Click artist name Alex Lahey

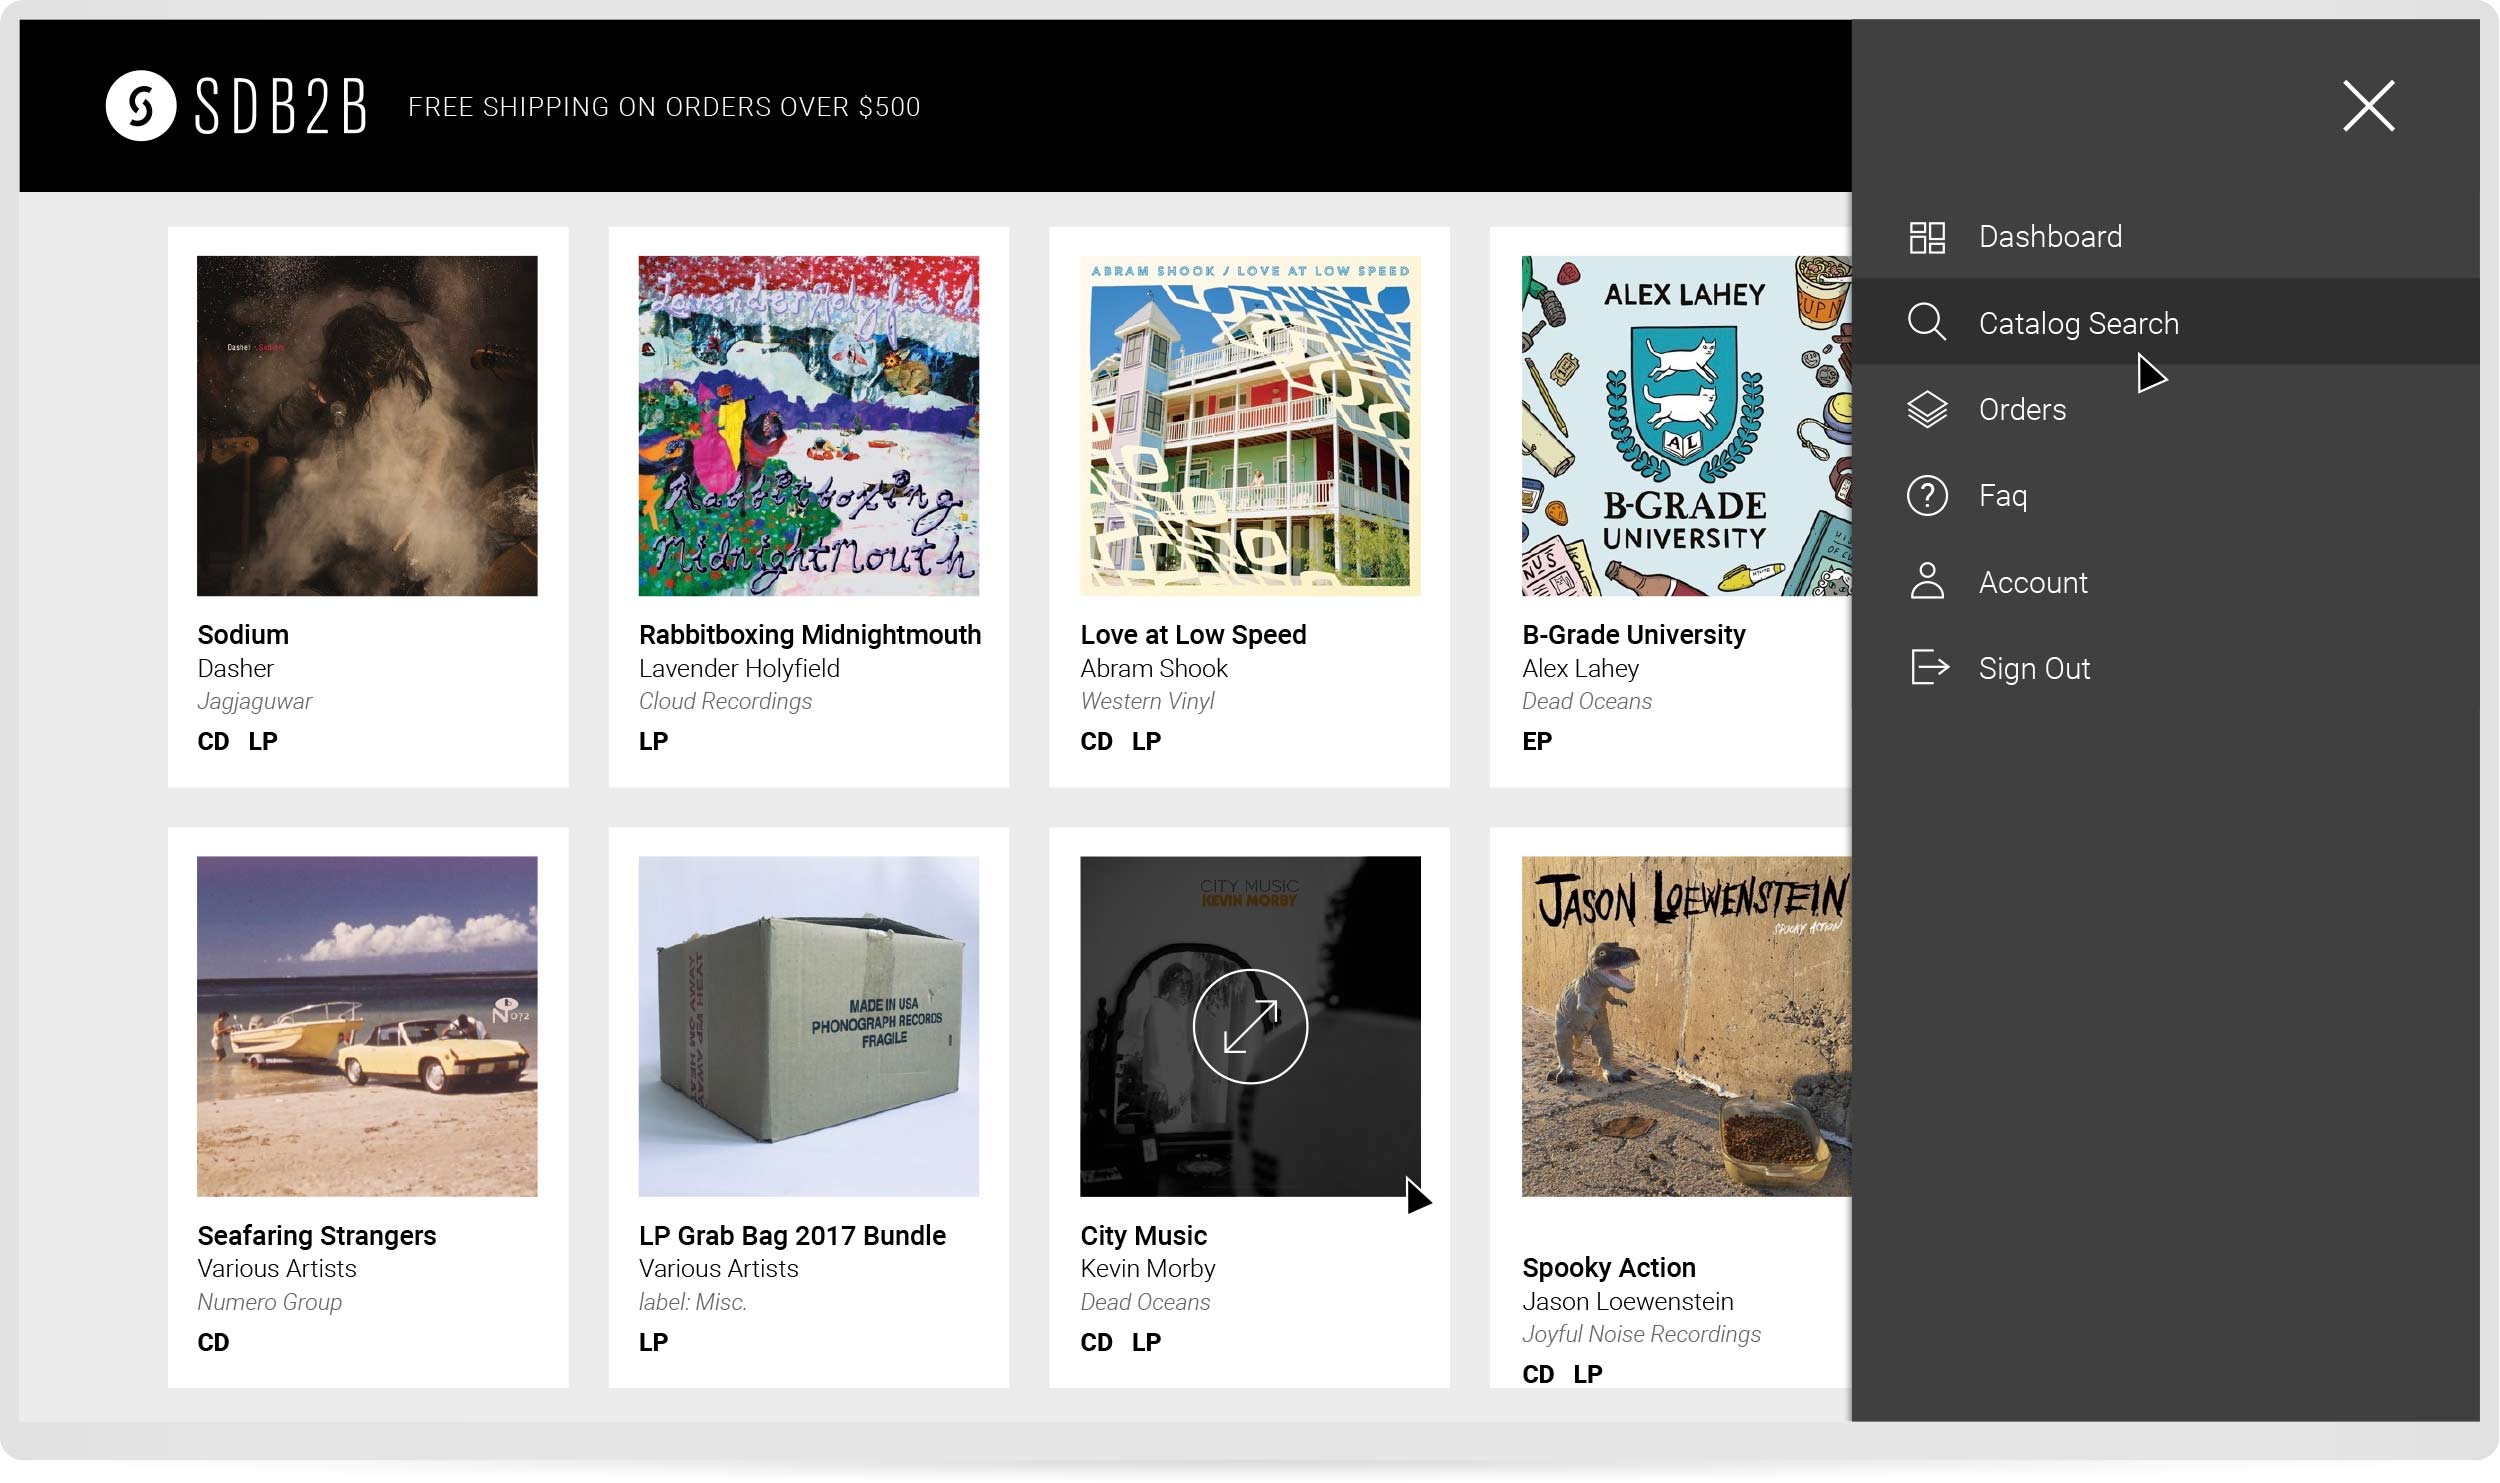click(x=1580, y=668)
